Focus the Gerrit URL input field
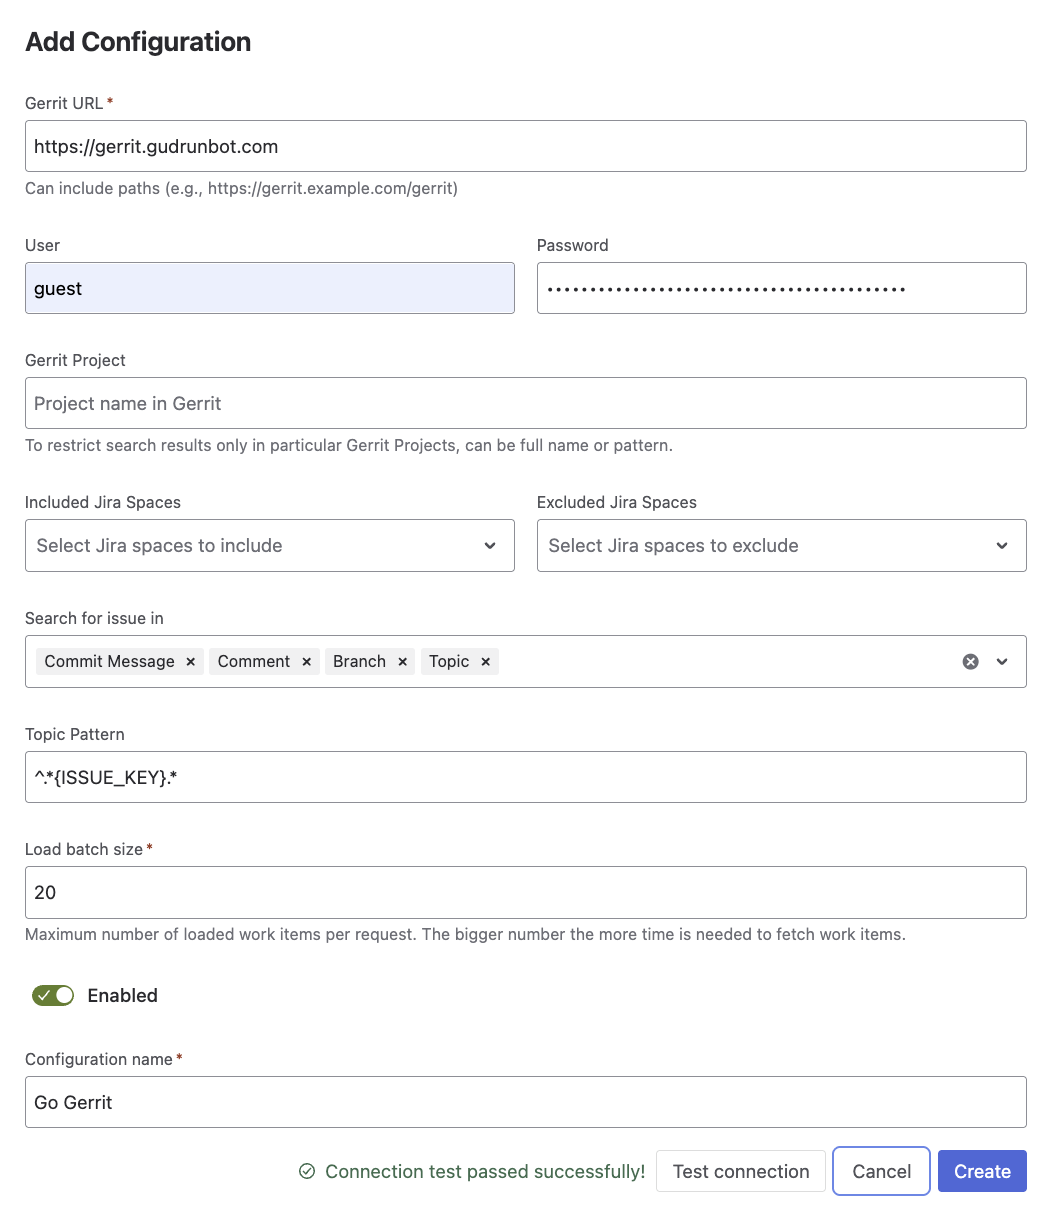The width and height of the screenshot is (1050, 1218). pos(525,147)
